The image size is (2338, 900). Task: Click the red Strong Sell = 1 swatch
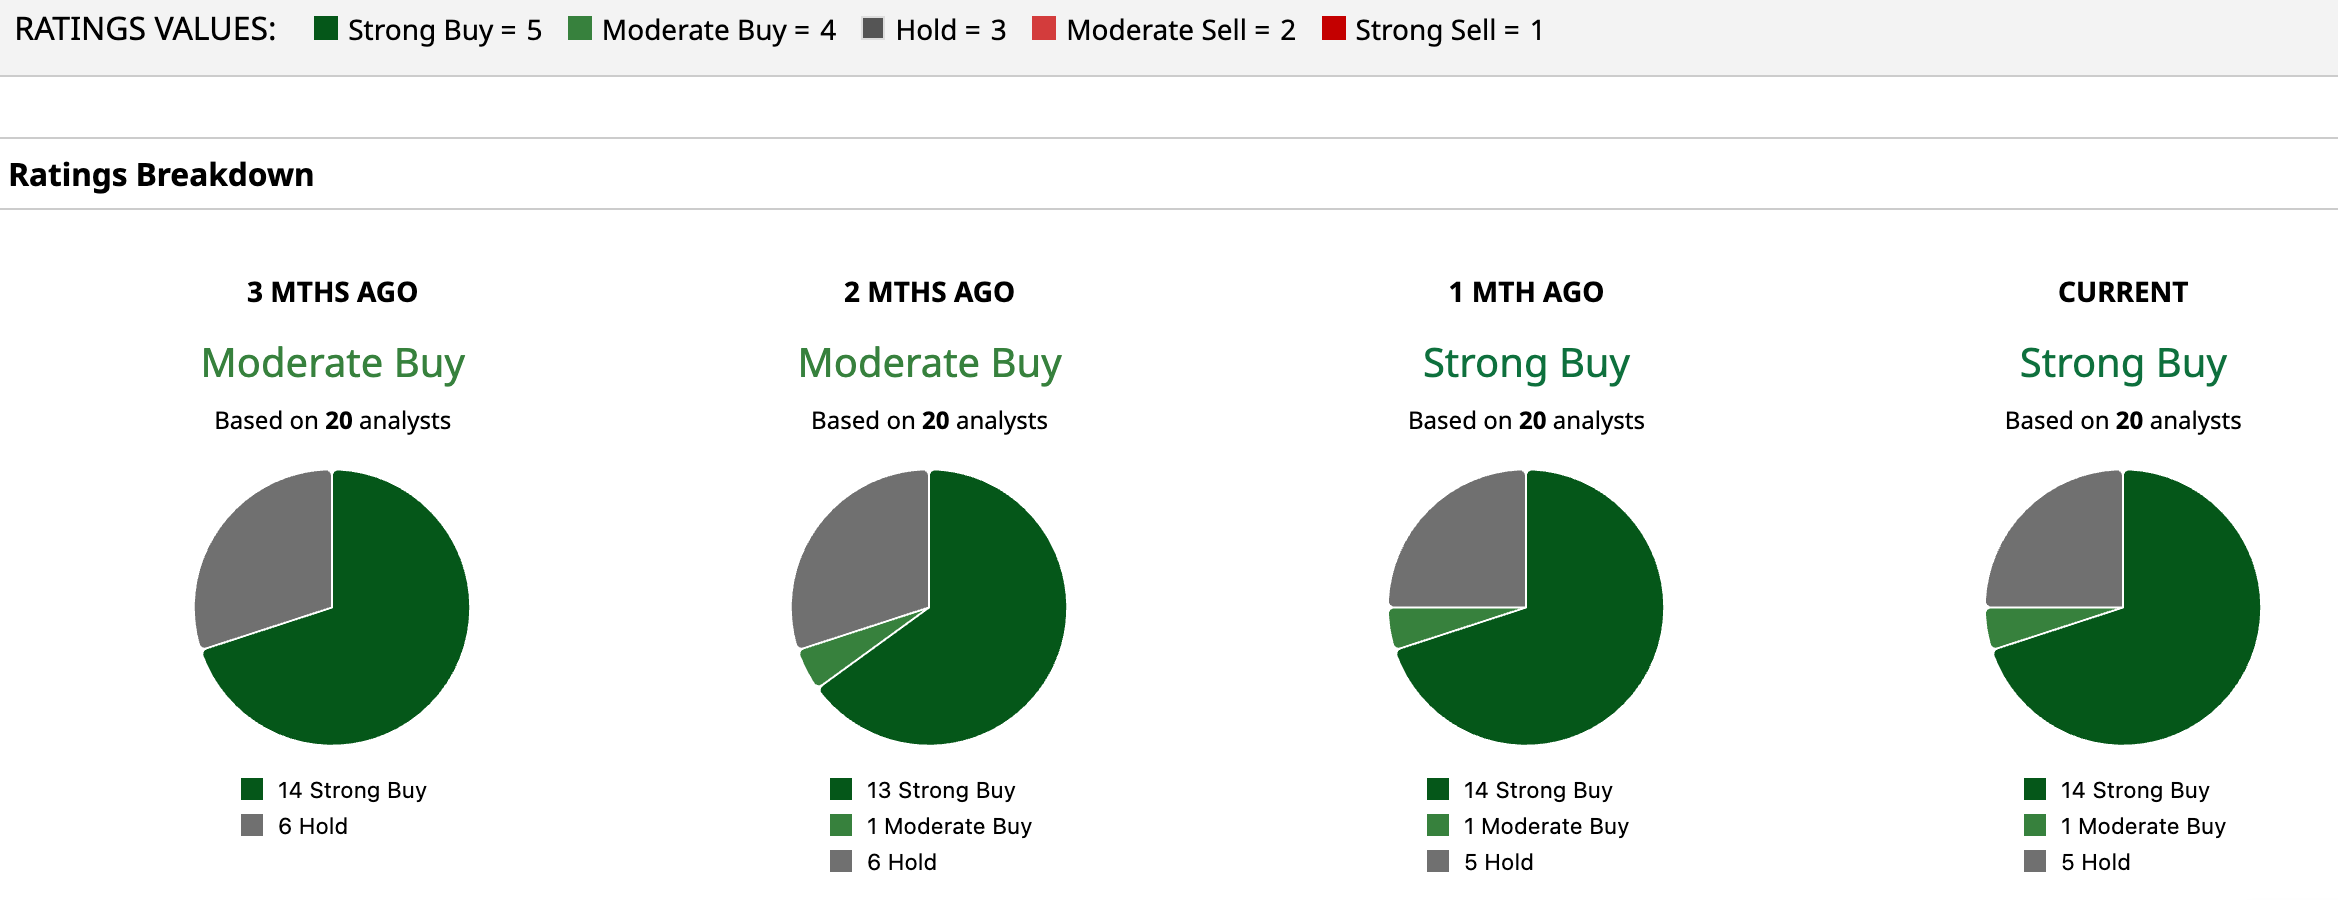point(1333,28)
